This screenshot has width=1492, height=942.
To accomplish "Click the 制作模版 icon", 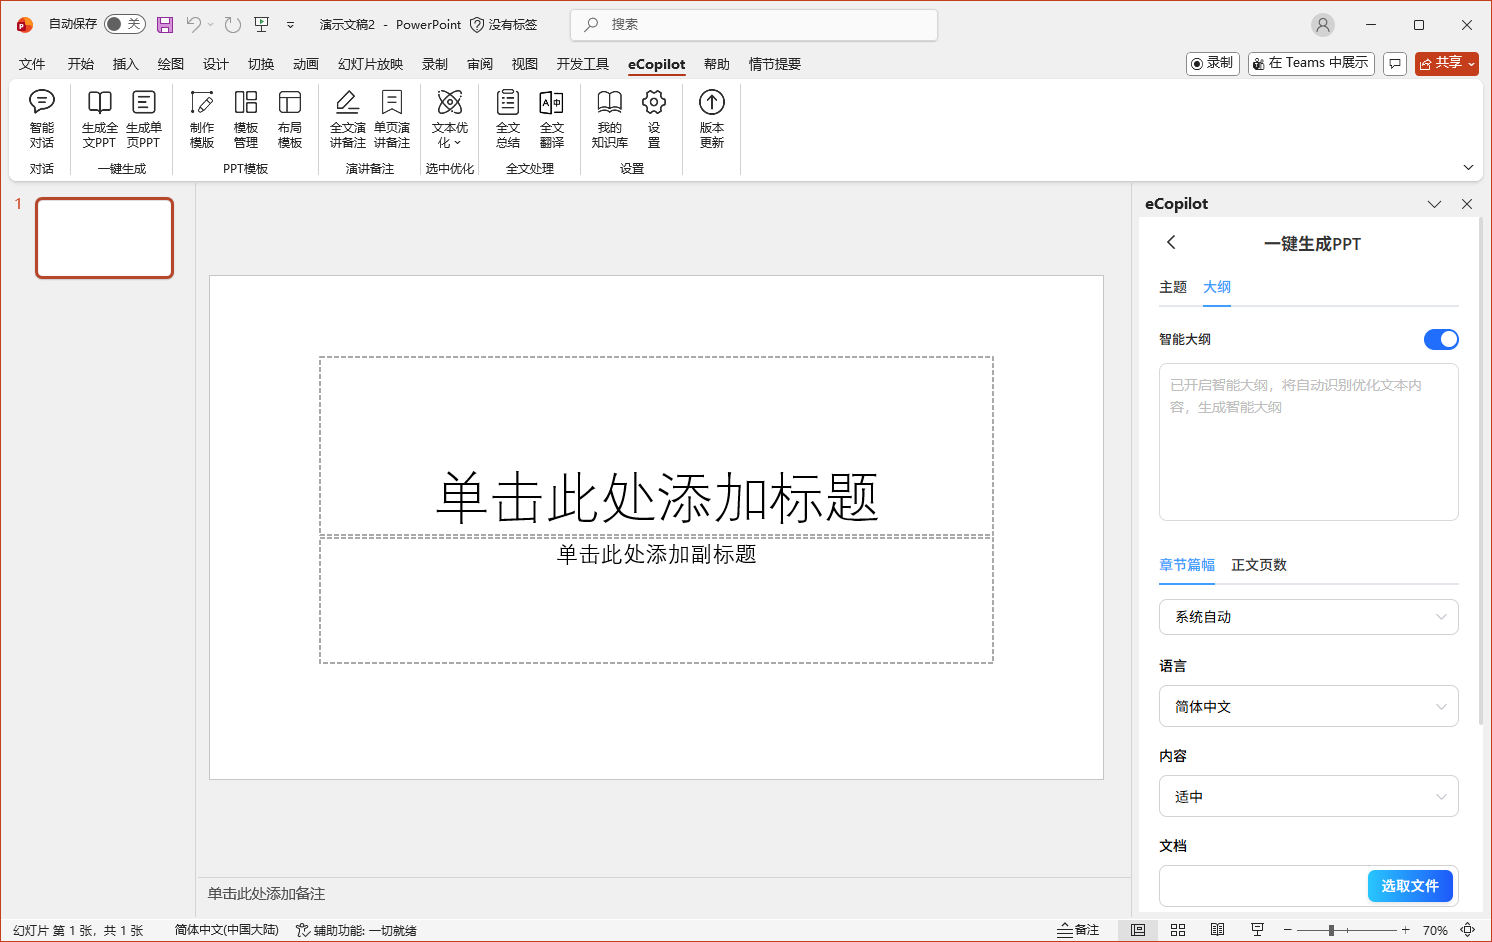I will tap(202, 118).
